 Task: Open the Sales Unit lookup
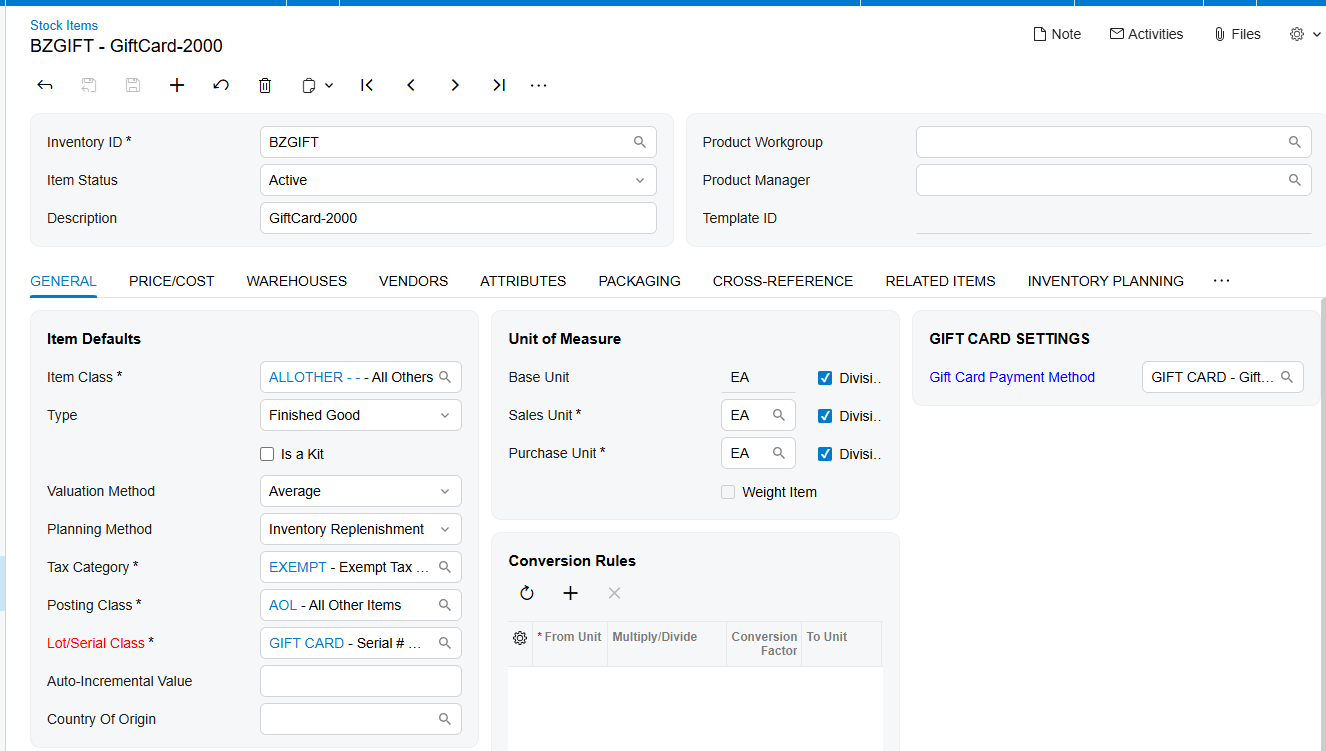pos(779,415)
